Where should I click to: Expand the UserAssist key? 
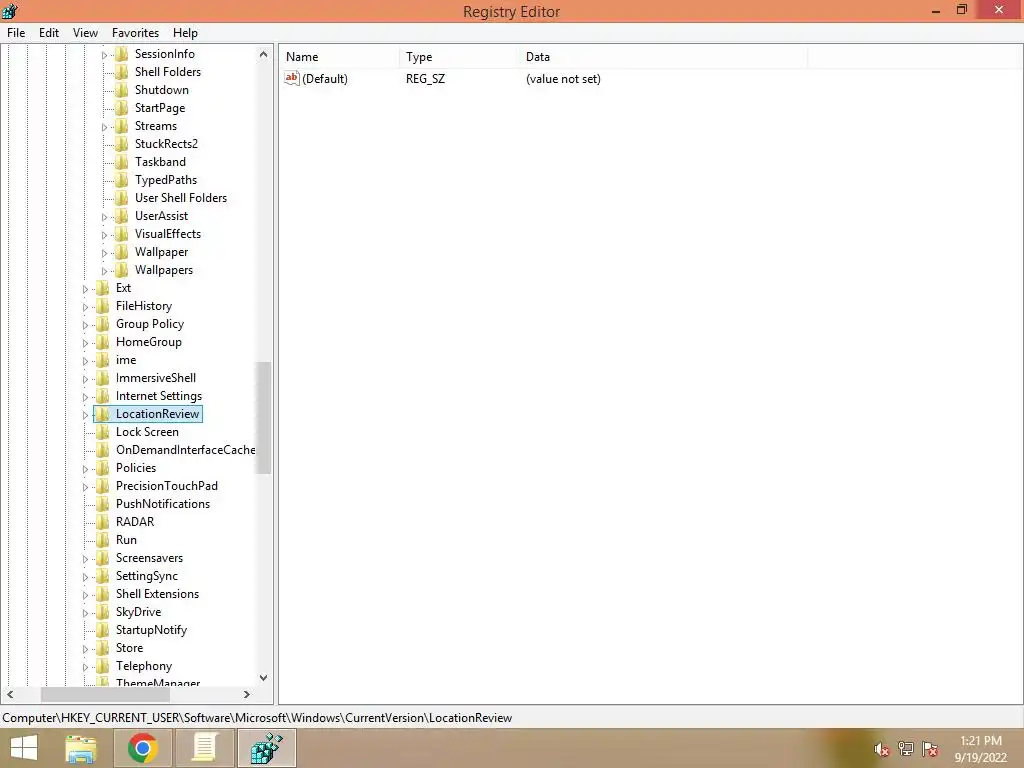point(104,217)
